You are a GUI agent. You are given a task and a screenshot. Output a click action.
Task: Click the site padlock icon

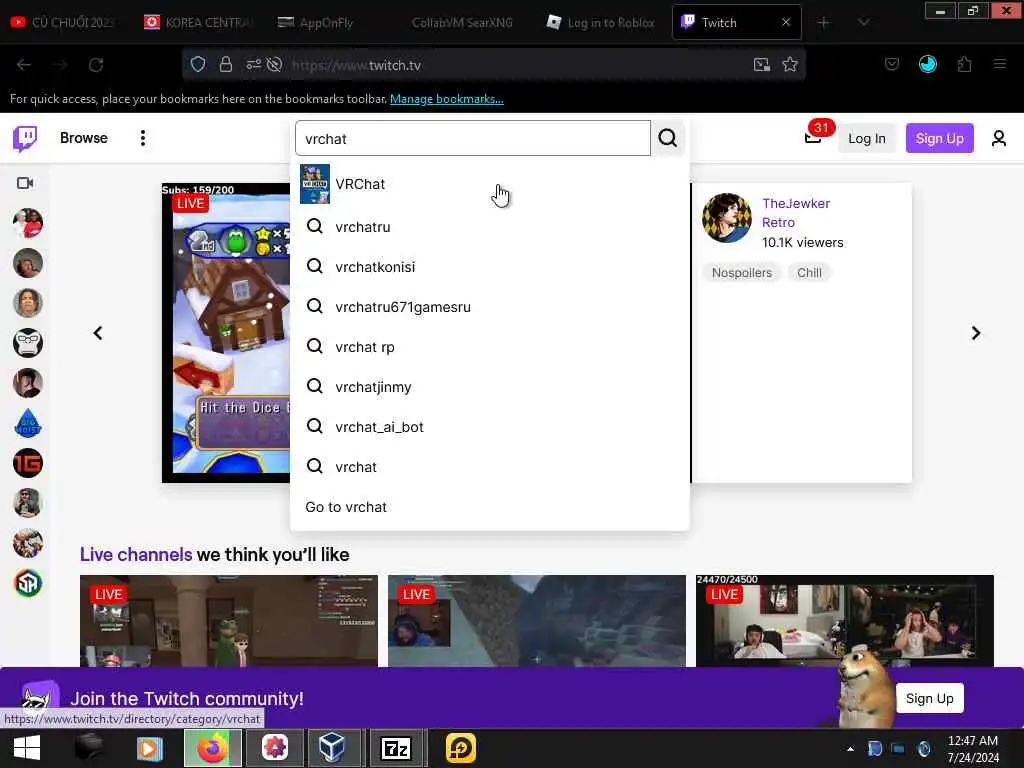tap(225, 64)
